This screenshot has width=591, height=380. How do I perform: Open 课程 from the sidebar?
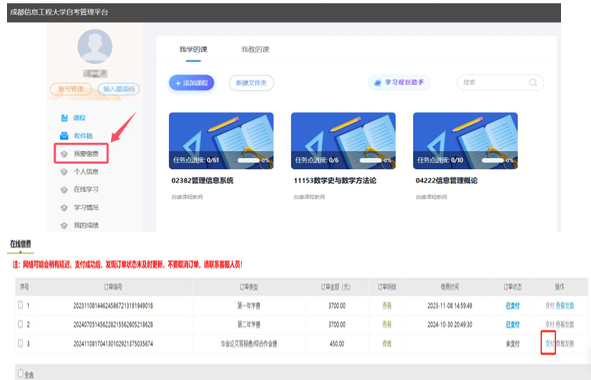(79, 118)
